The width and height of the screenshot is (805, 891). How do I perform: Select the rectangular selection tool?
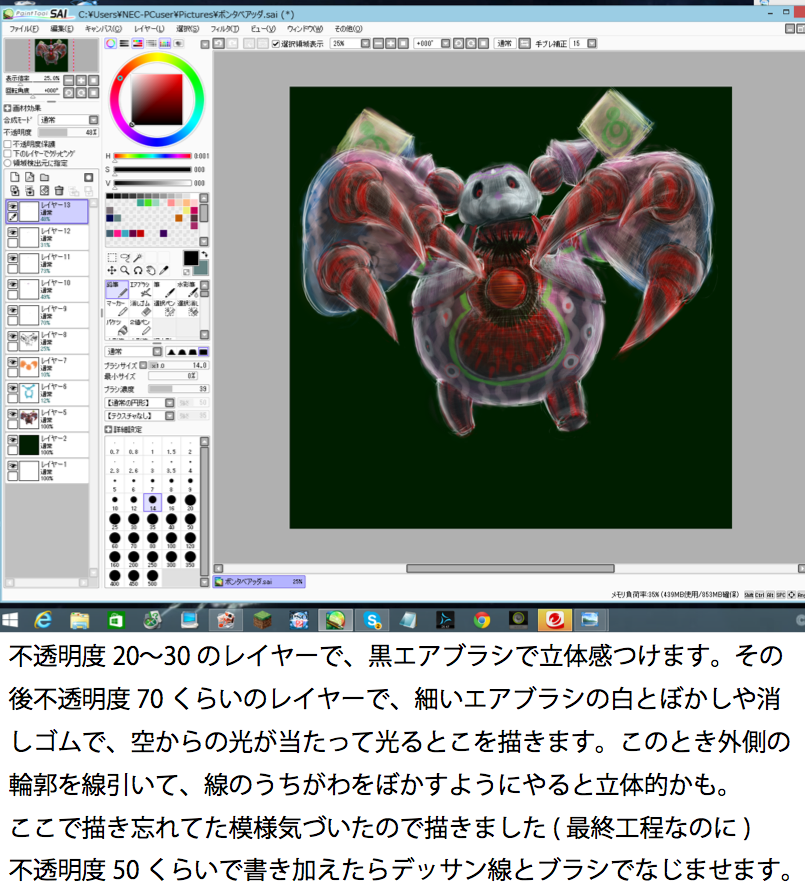point(112,258)
